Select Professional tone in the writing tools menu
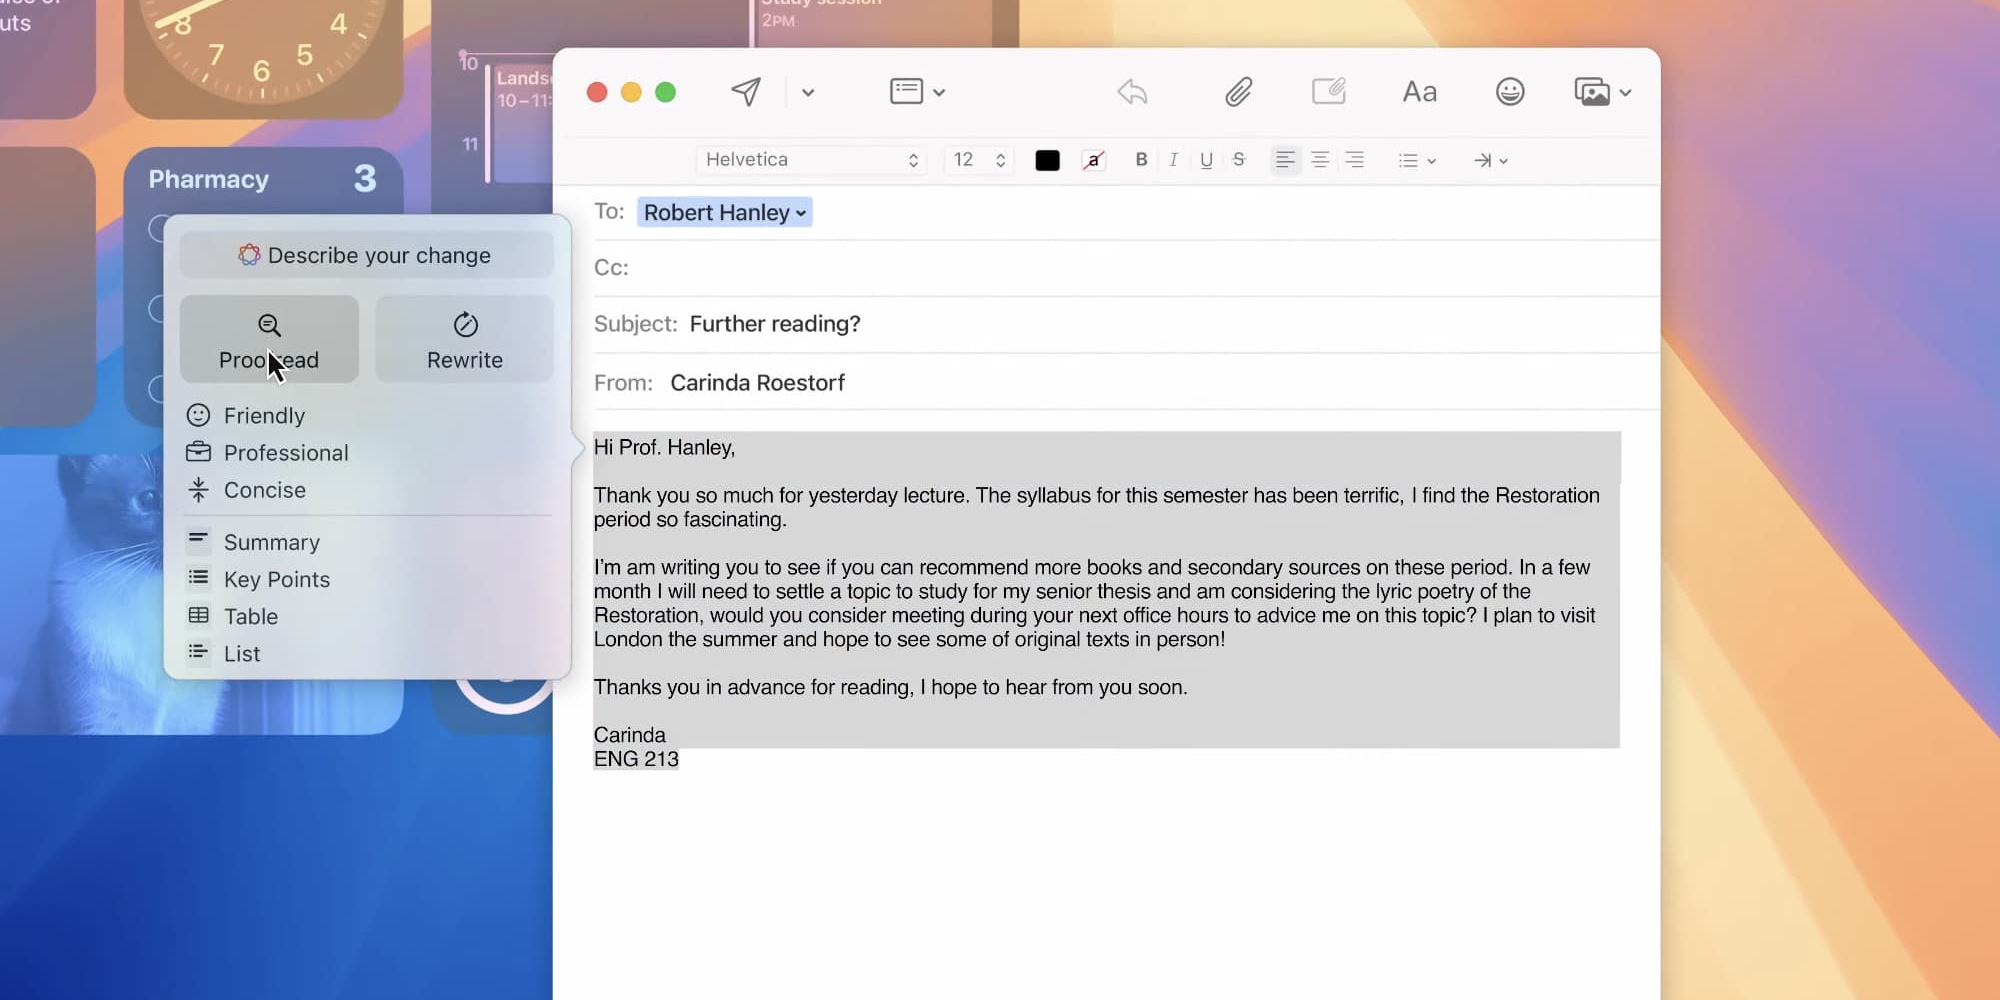The width and height of the screenshot is (2000, 1000). tap(285, 452)
